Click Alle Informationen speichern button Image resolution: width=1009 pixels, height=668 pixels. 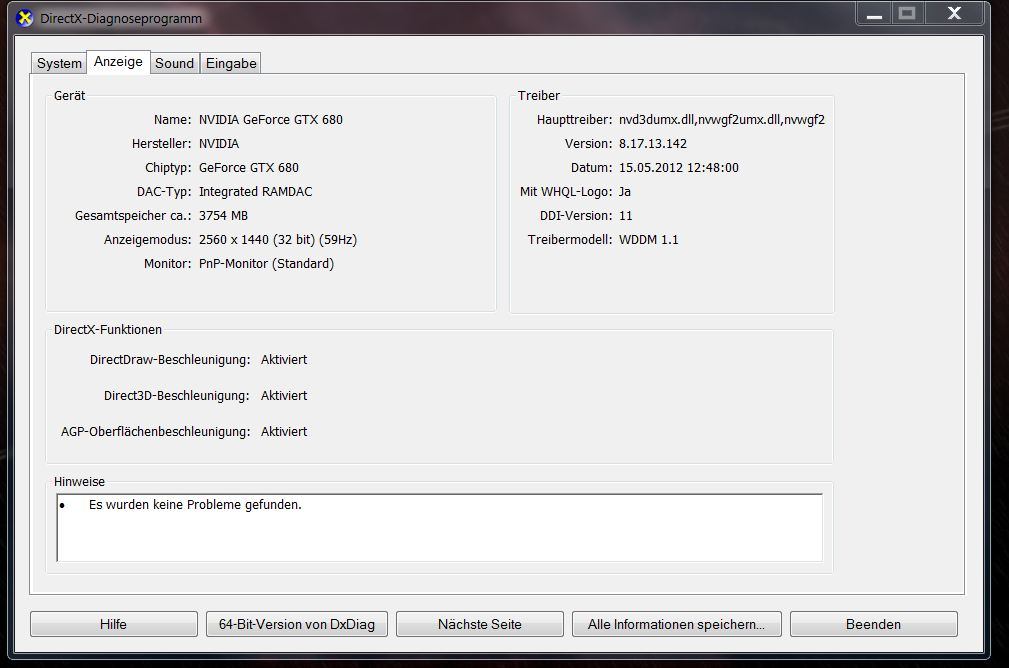tap(676, 624)
